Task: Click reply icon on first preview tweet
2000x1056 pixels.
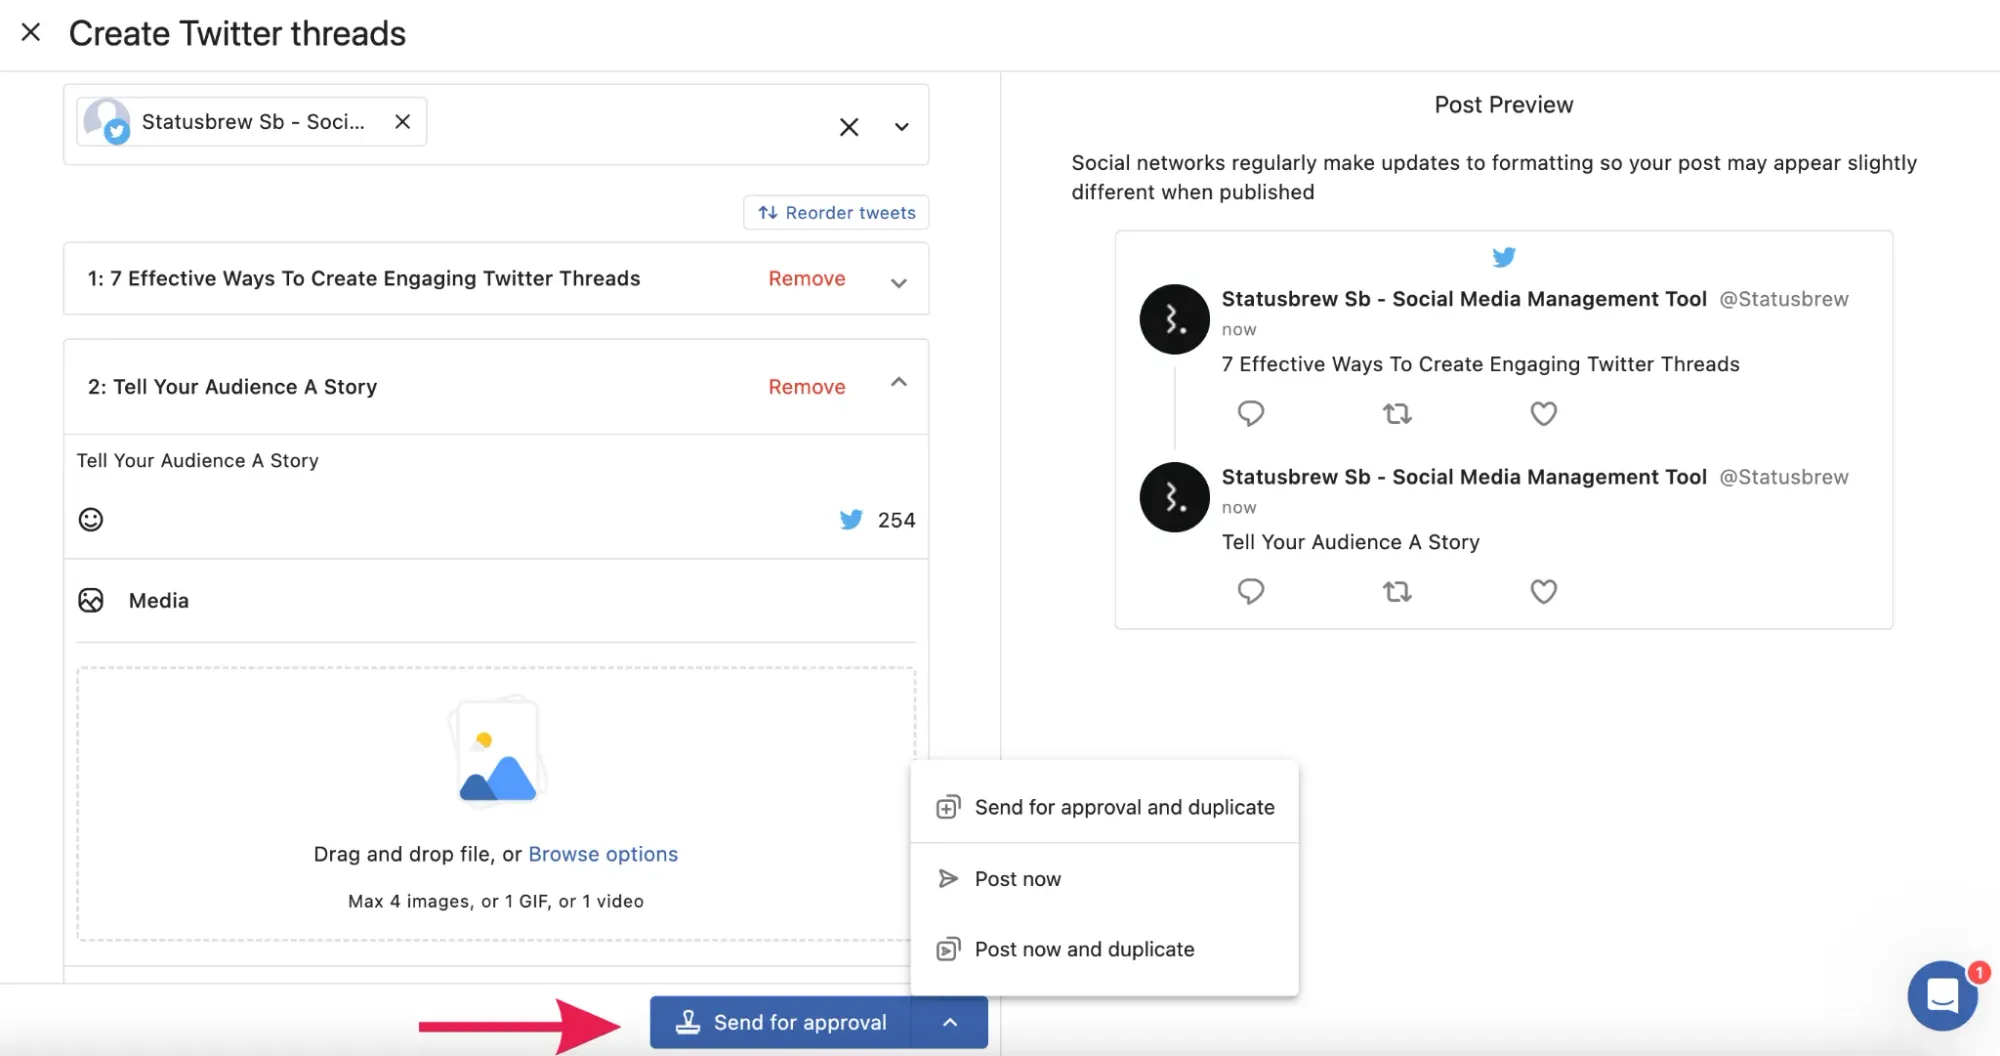Action: tap(1250, 413)
